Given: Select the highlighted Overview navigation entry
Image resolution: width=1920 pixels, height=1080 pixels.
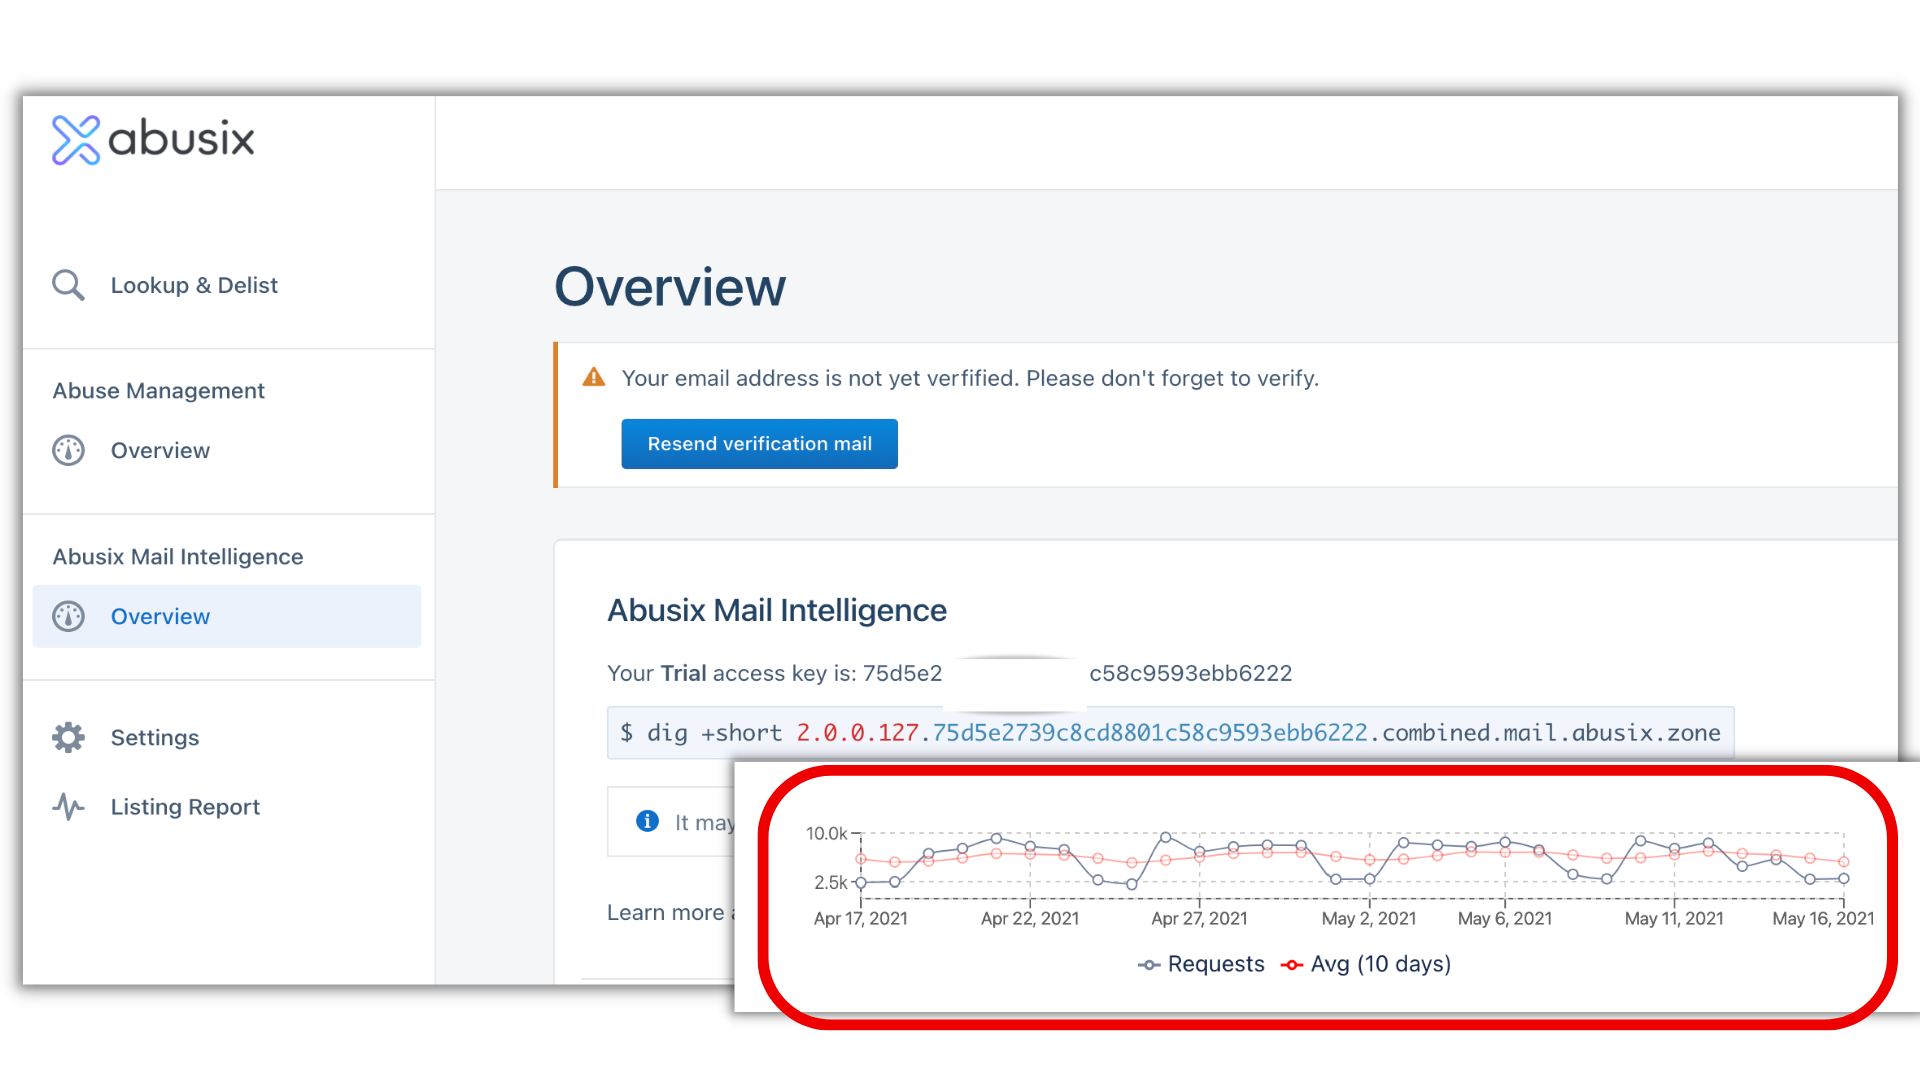Looking at the screenshot, I should click(x=160, y=616).
